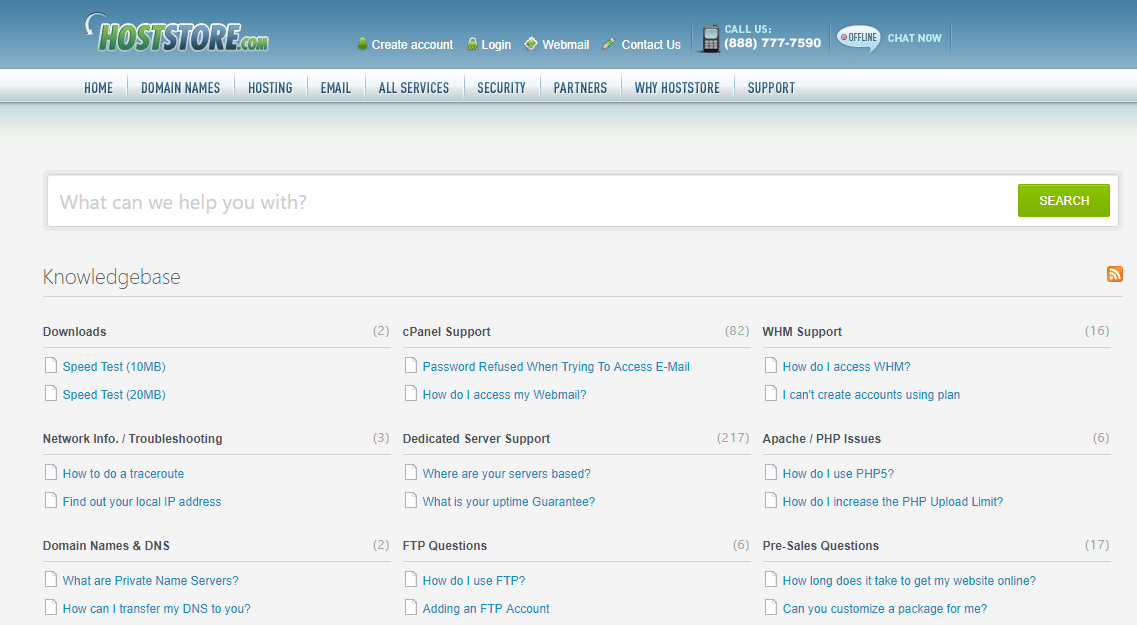Click the Contact Us pencil icon
The width and height of the screenshot is (1137, 625).
click(x=609, y=44)
